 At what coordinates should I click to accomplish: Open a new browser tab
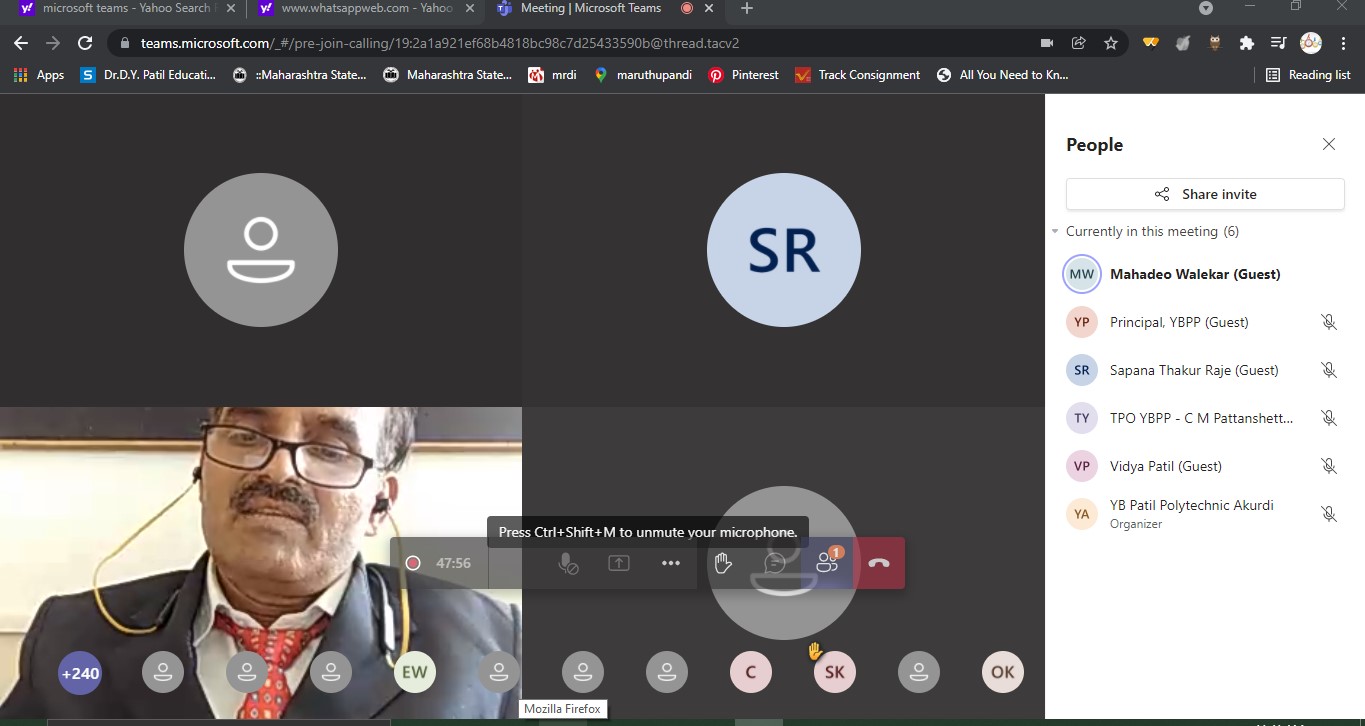click(746, 8)
